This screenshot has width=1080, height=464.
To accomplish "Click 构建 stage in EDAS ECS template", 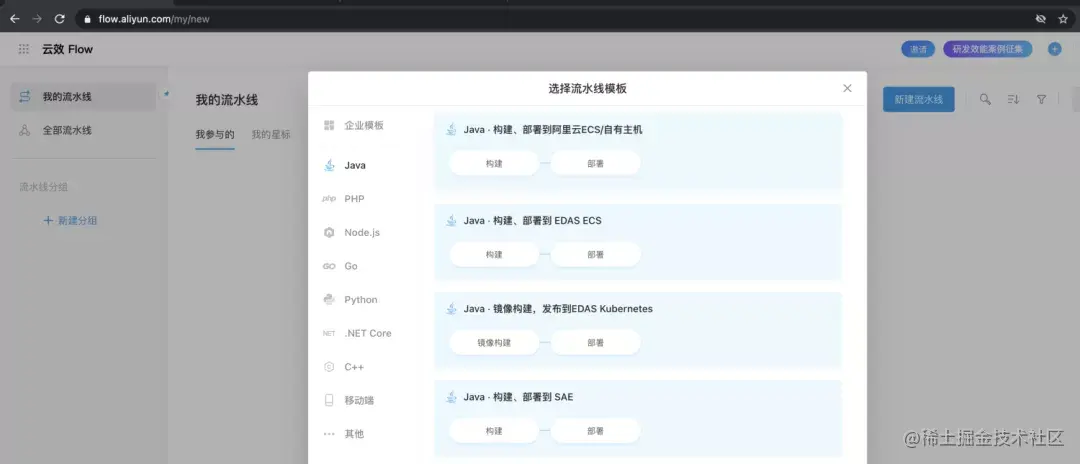I will pyautogui.click(x=494, y=255).
